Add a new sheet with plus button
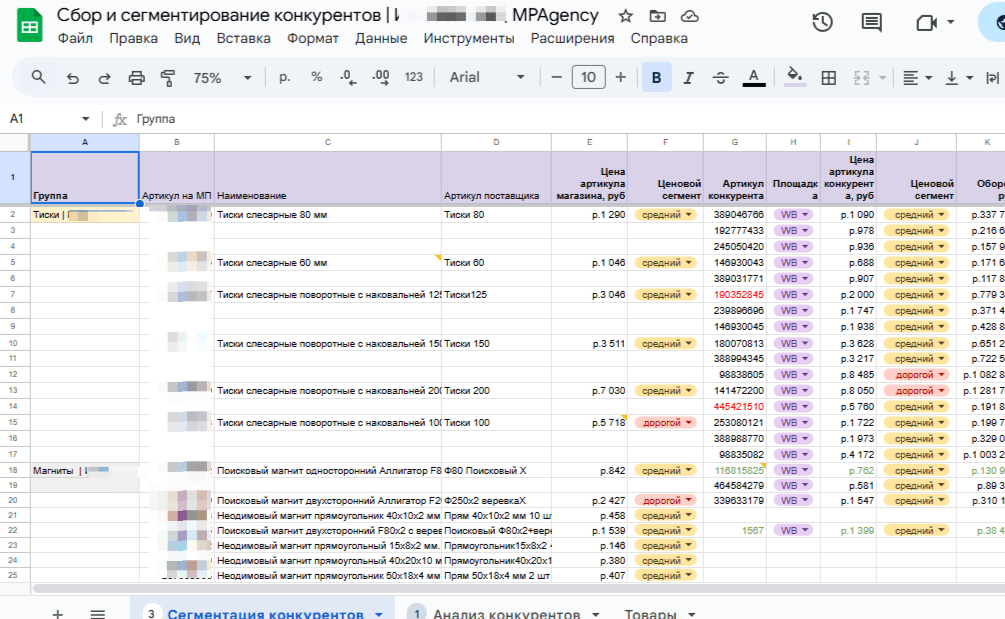 click(57, 613)
